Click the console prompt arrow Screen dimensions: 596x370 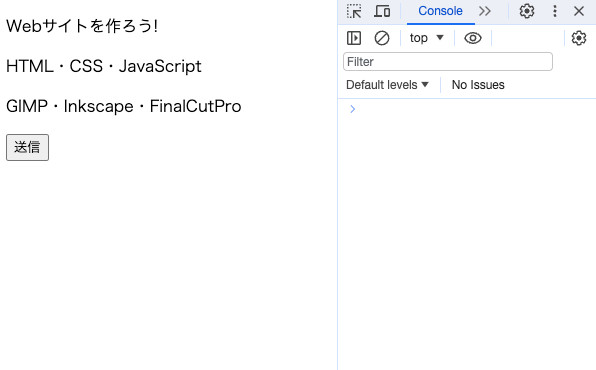[x=352, y=109]
